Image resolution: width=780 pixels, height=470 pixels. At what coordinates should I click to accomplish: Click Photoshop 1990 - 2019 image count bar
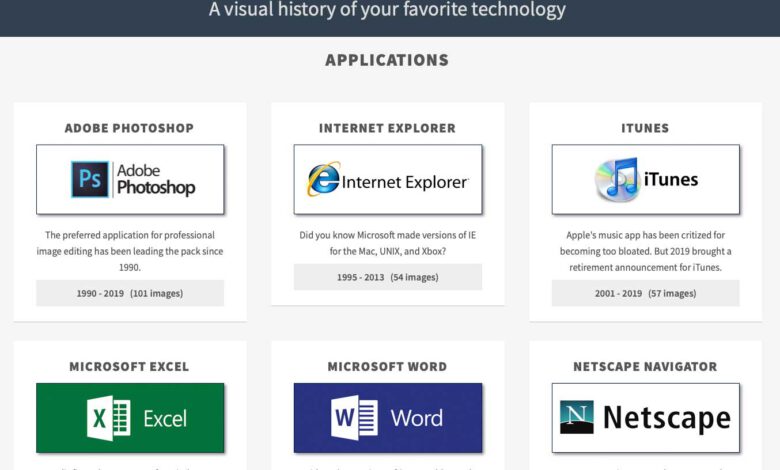(x=130, y=293)
